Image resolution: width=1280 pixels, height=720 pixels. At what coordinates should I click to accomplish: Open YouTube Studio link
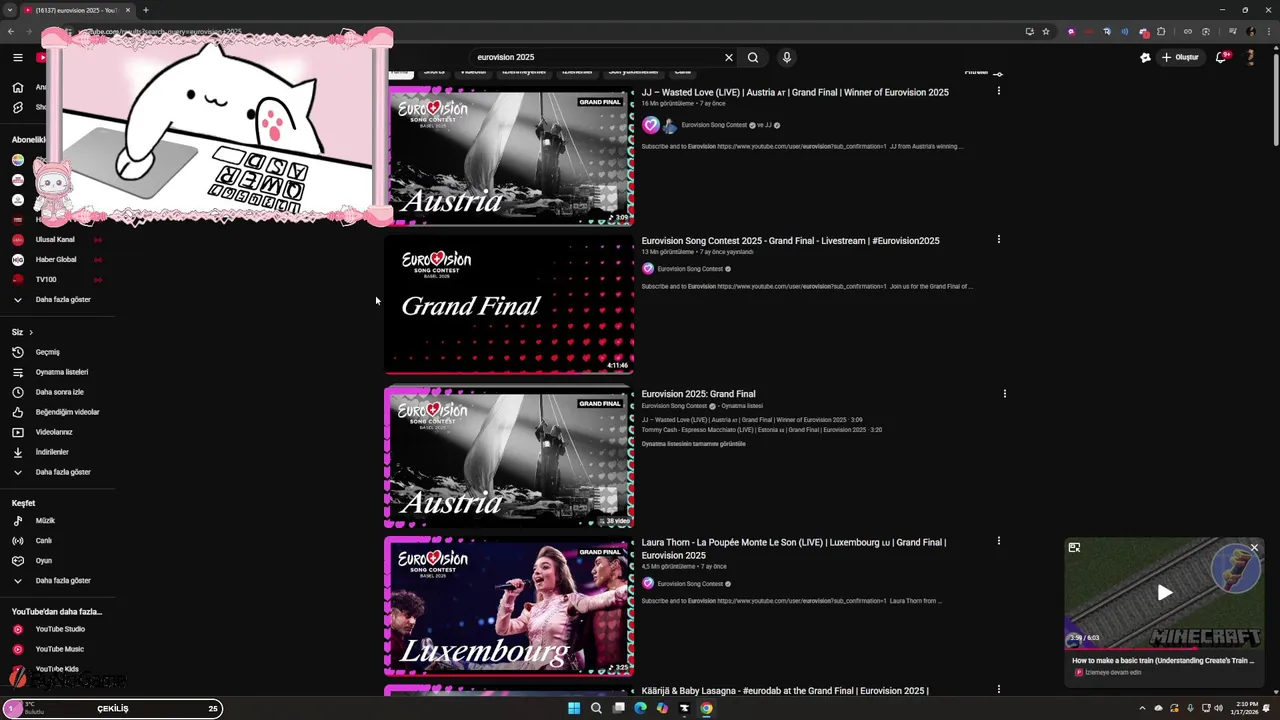(x=58, y=629)
